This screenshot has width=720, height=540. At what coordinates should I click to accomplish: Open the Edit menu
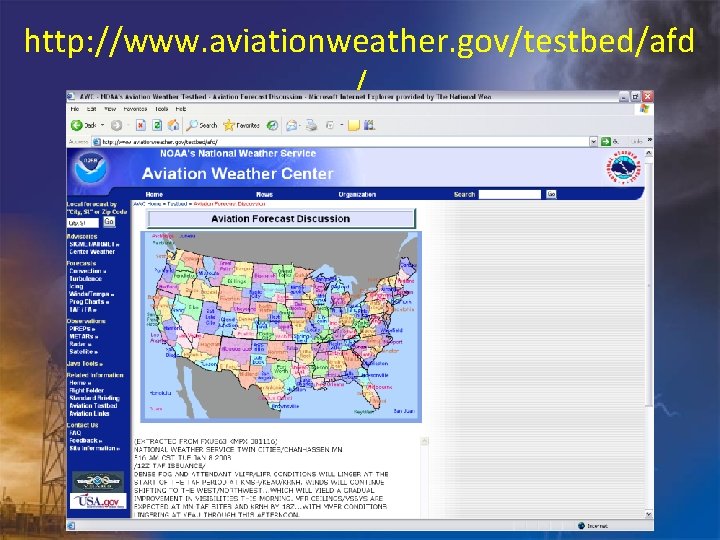click(92, 109)
